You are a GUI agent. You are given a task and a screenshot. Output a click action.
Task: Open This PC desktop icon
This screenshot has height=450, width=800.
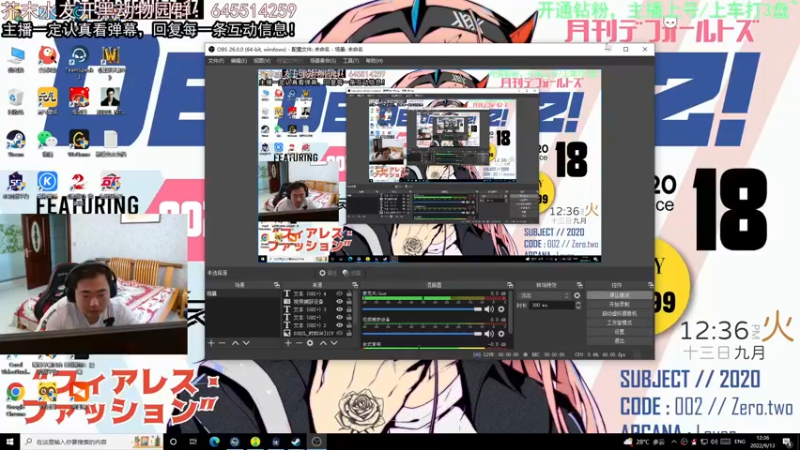(16, 59)
